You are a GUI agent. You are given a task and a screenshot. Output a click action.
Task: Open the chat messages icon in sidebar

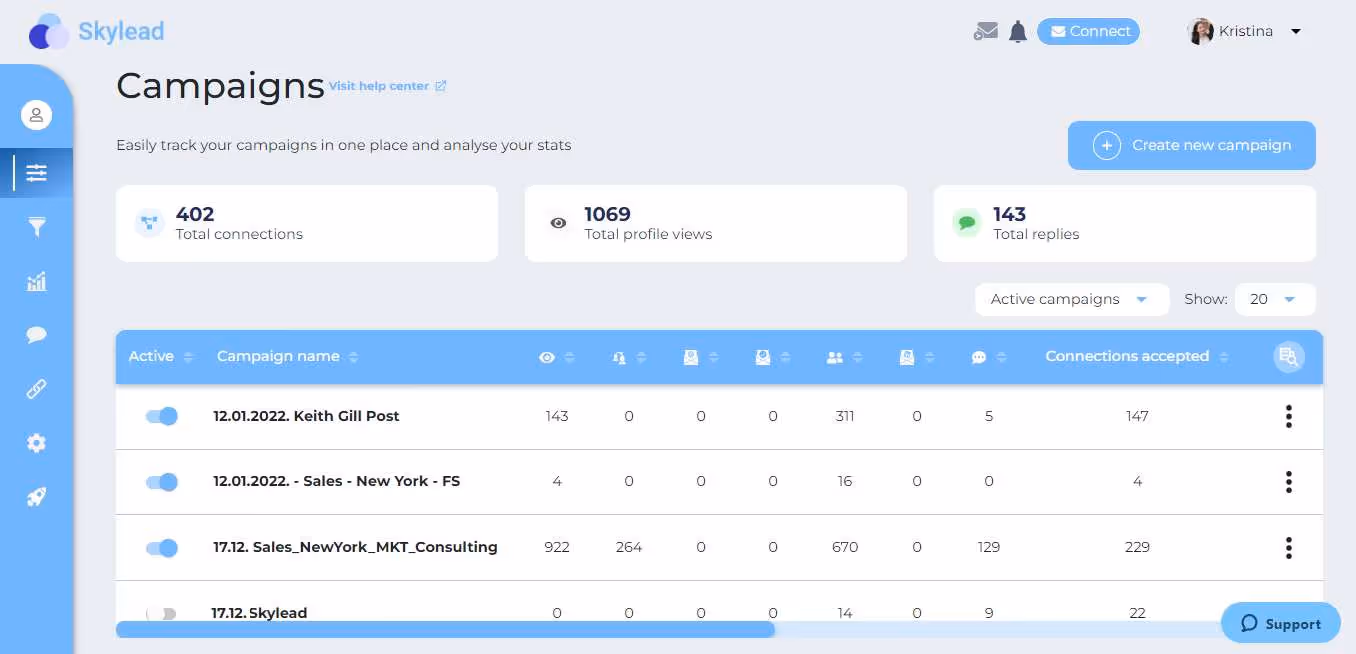37,335
